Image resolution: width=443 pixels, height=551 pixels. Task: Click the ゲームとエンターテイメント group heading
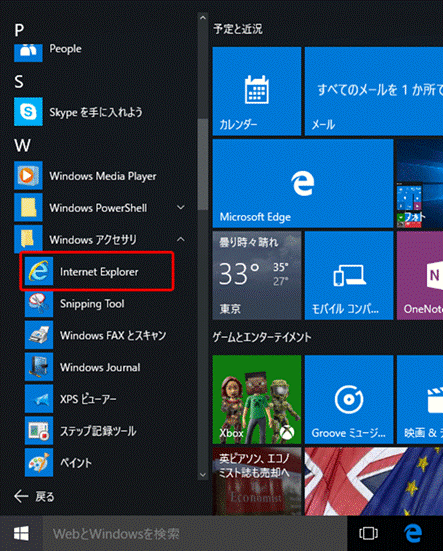click(x=262, y=337)
